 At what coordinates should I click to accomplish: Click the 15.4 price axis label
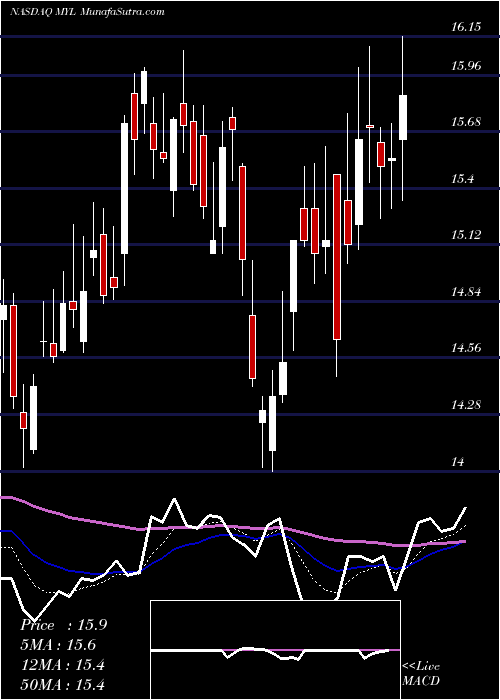(462, 179)
